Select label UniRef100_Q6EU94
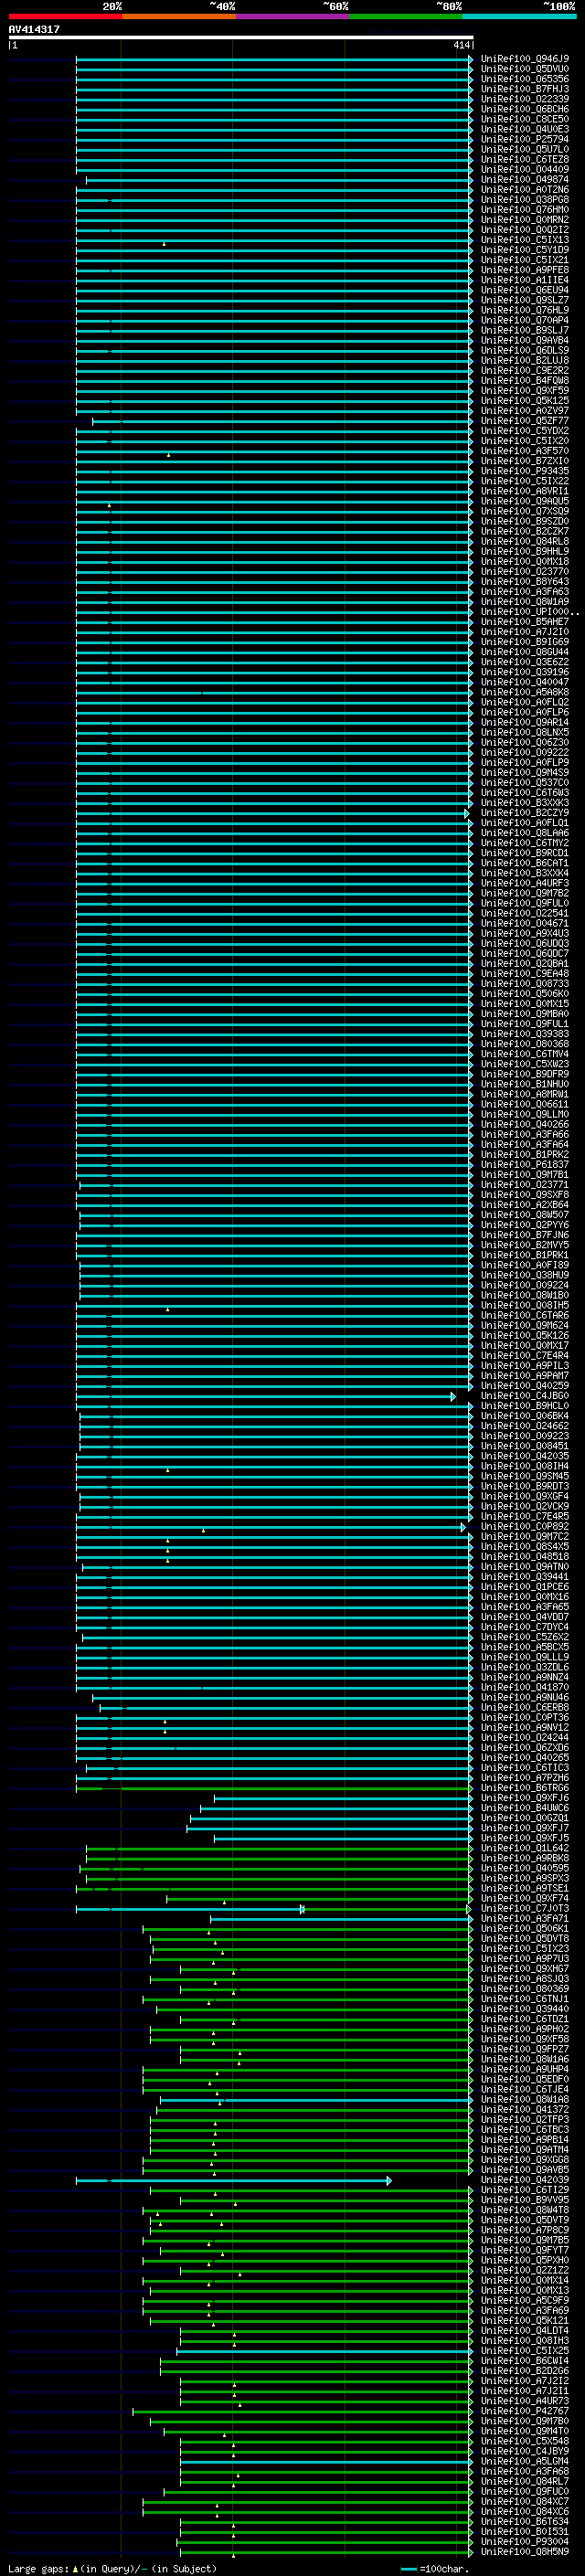 (x=524, y=290)
